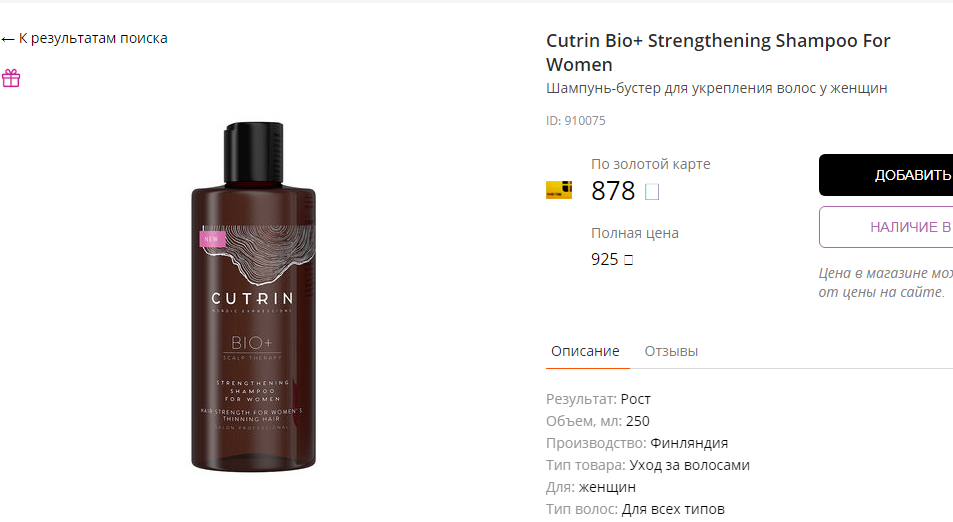The height and width of the screenshot is (522, 953).
Task: Click the gold card price 878
Action: tap(613, 191)
